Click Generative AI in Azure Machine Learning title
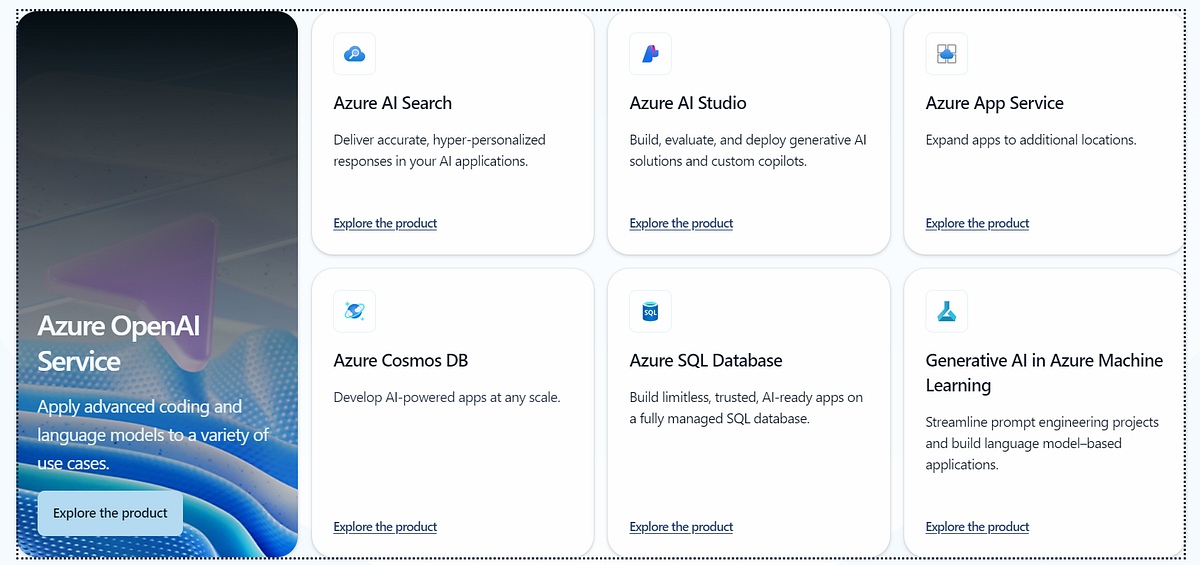 pyautogui.click(x=1044, y=372)
